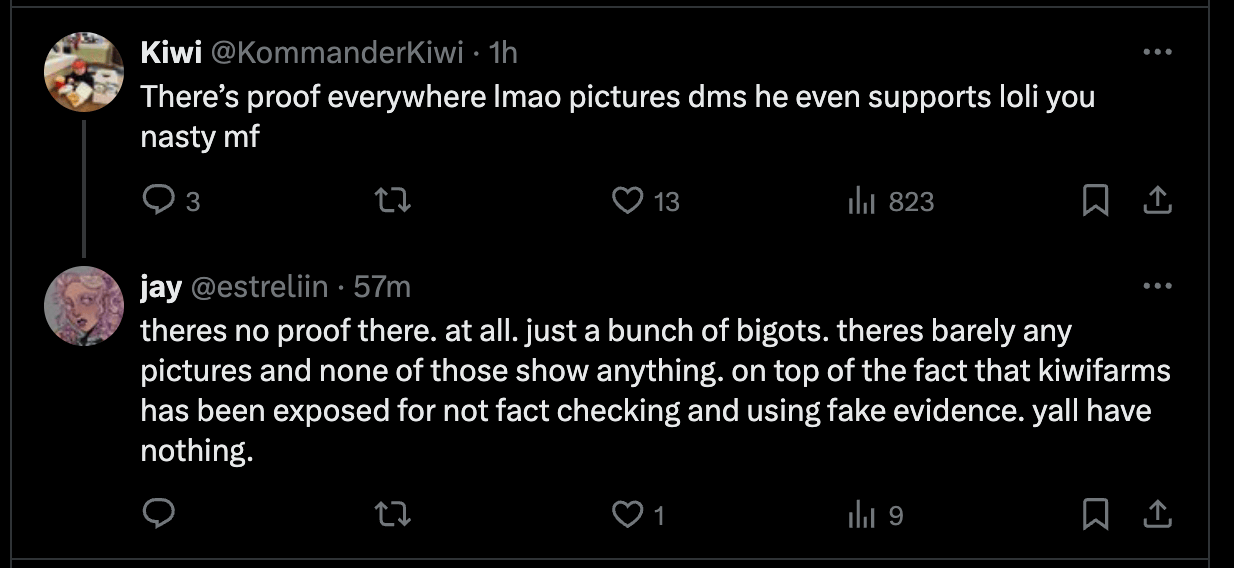Open Kiwi's profile picture
Screen dimensions: 1234x568
pos(84,72)
